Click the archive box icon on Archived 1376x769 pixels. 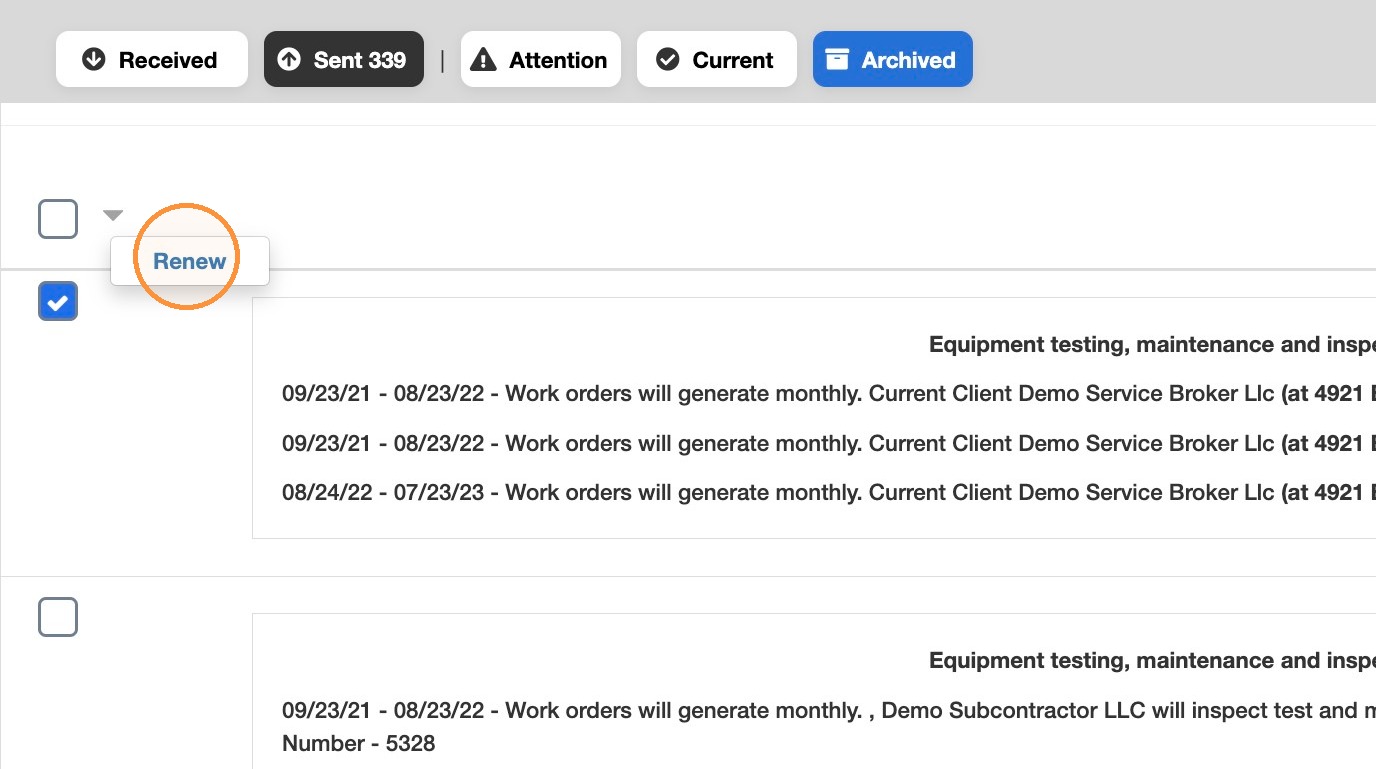click(838, 60)
